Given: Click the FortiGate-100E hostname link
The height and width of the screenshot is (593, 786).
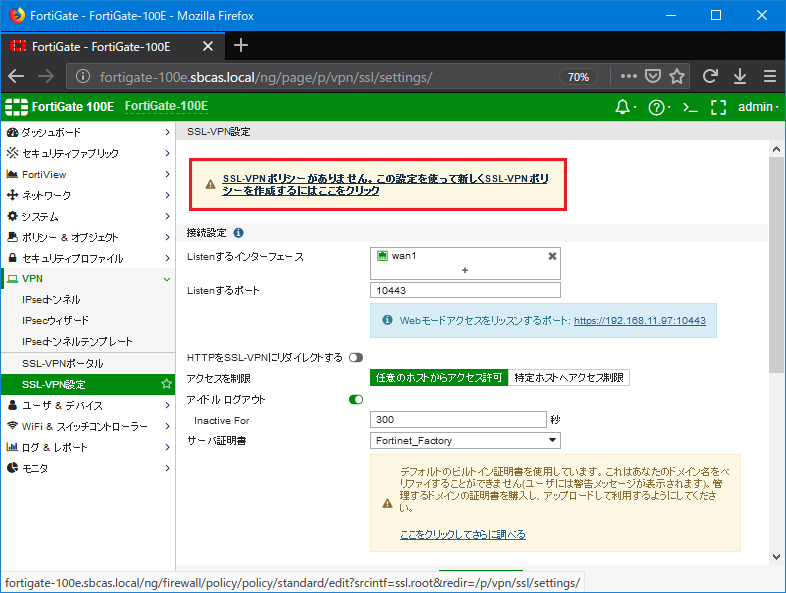Looking at the screenshot, I should point(166,106).
